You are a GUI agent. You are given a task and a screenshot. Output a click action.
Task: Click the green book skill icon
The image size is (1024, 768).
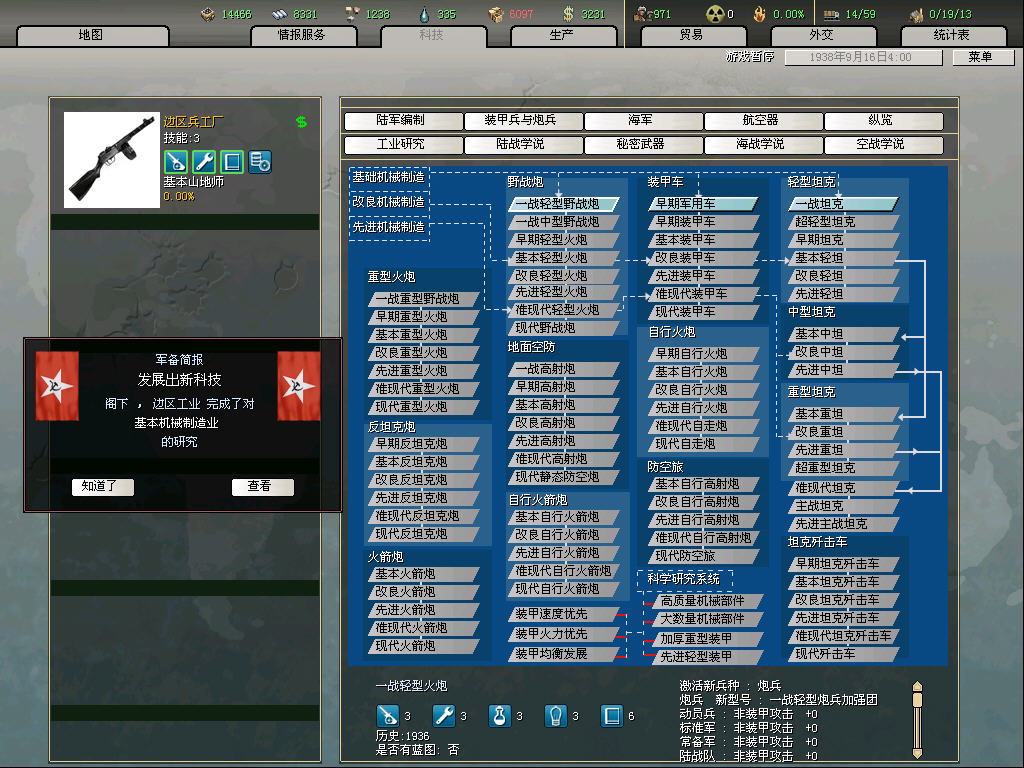(232, 162)
